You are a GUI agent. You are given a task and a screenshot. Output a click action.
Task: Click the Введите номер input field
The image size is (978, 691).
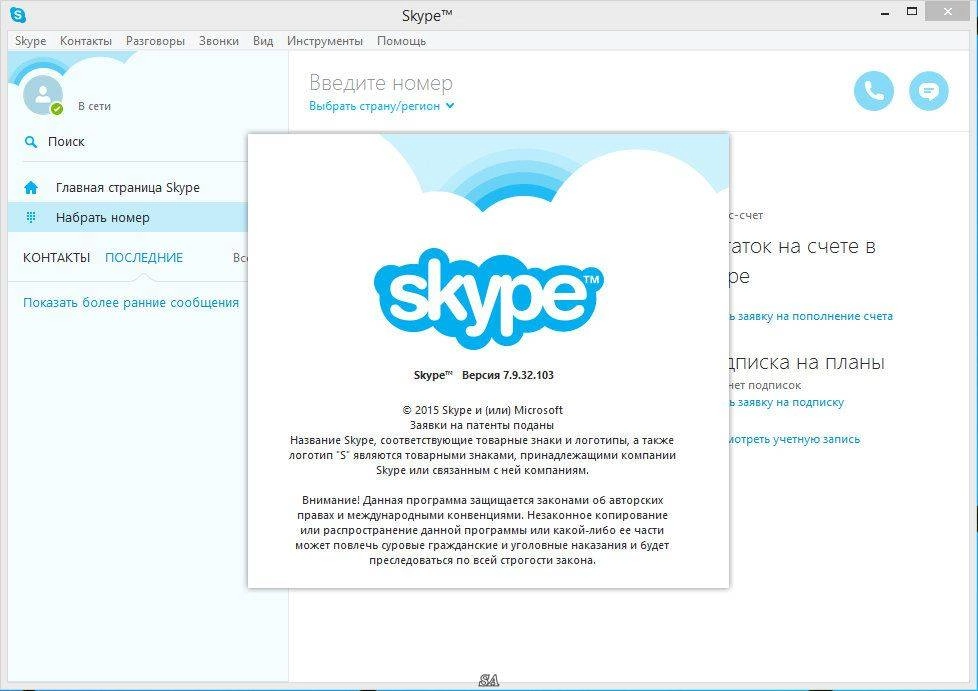pyautogui.click(x=381, y=82)
